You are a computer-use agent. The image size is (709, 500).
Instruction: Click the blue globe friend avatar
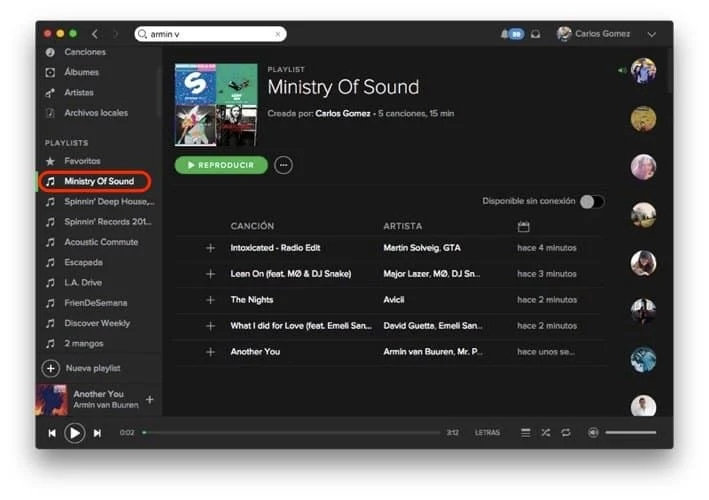(643, 359)
